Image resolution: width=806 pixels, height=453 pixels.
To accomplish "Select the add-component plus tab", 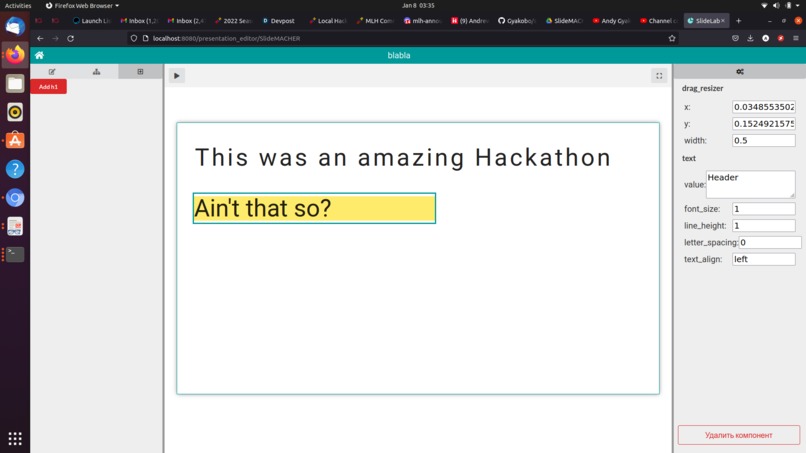I will 140,71.
